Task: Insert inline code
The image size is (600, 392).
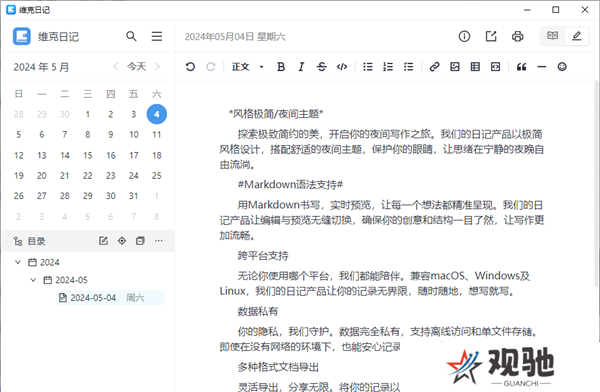Action: click(x=342, y=67)
